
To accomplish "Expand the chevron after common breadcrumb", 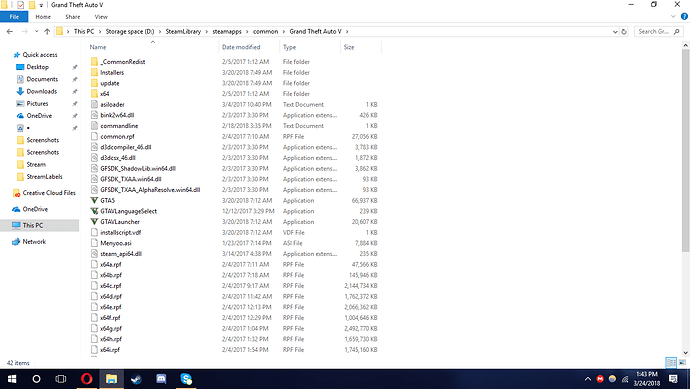I will click(284, 32).
